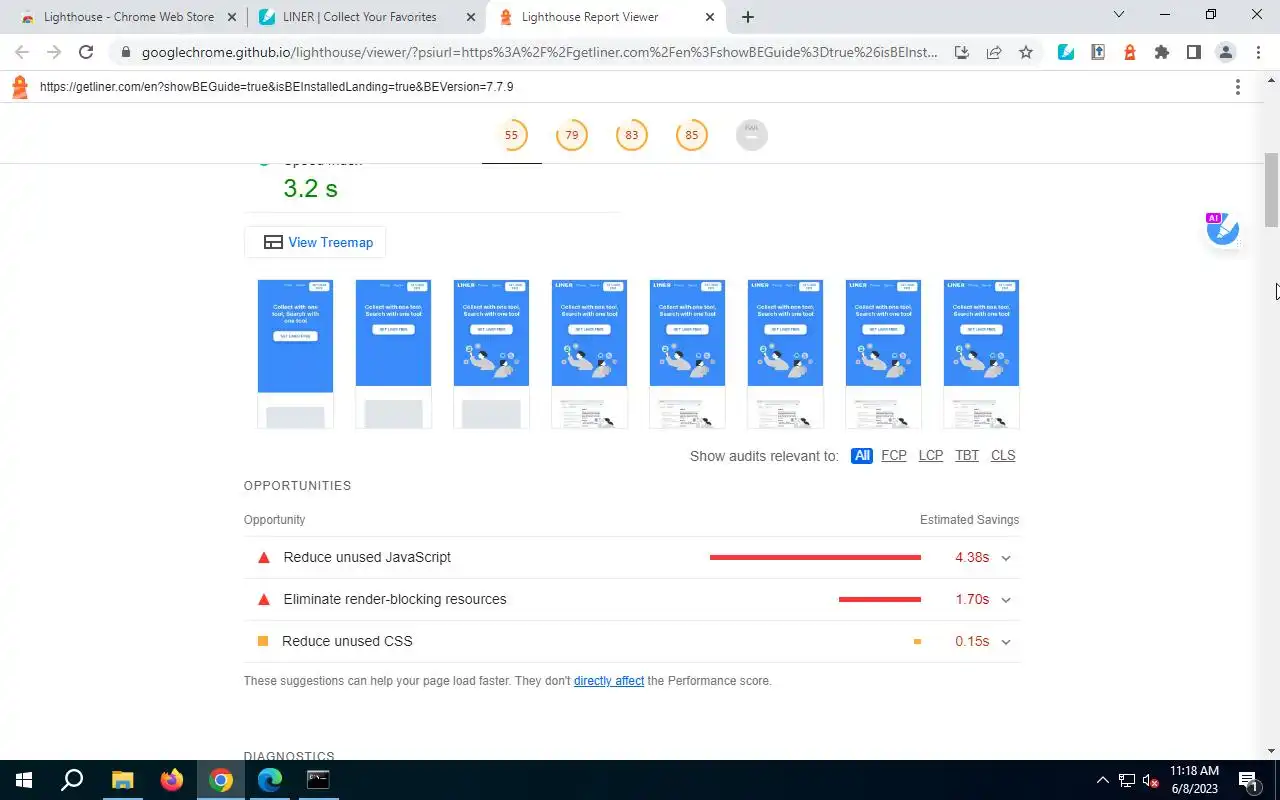Image resolution: width=1280 pixels, height=800 pixels.
Task: Click the muted volume tray icon
Action: 1150,780
